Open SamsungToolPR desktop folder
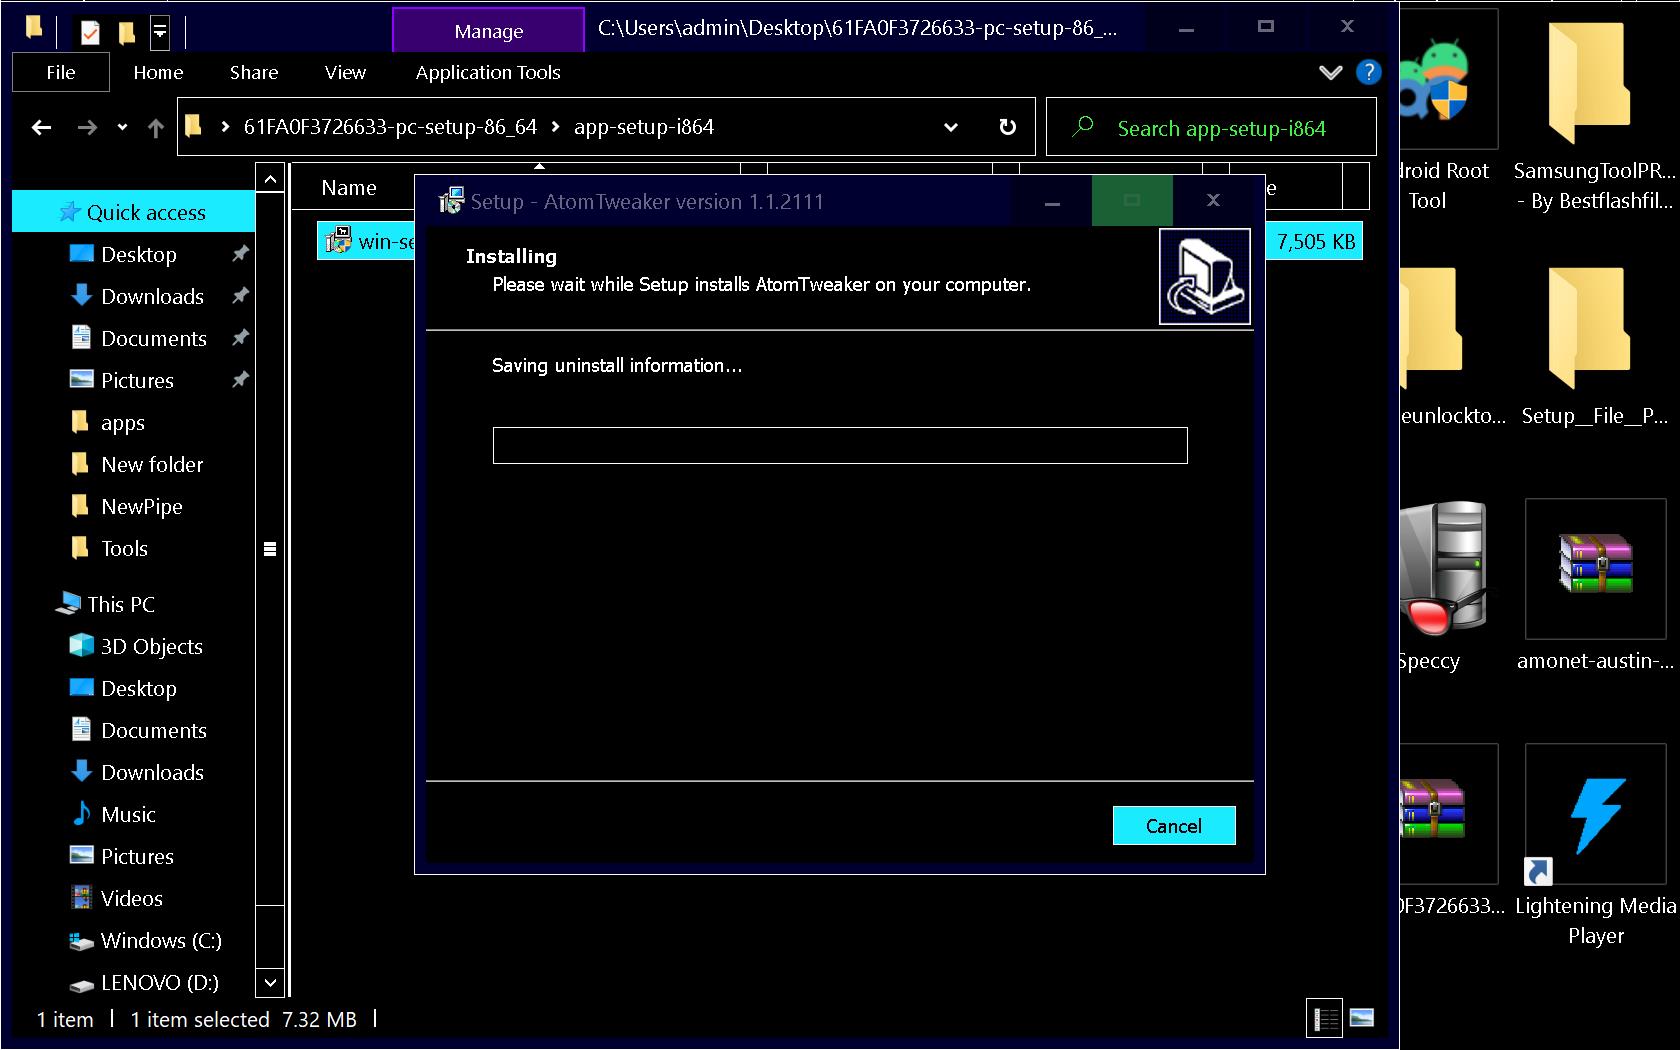1680x1050 pixels. (x=1590, y=85)
